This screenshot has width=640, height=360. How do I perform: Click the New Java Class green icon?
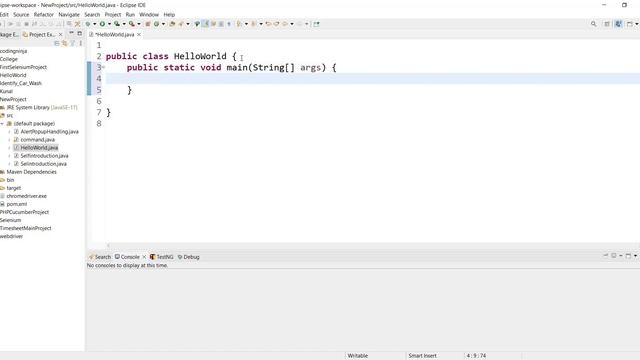pyautogui.click(x=156, y=24)
